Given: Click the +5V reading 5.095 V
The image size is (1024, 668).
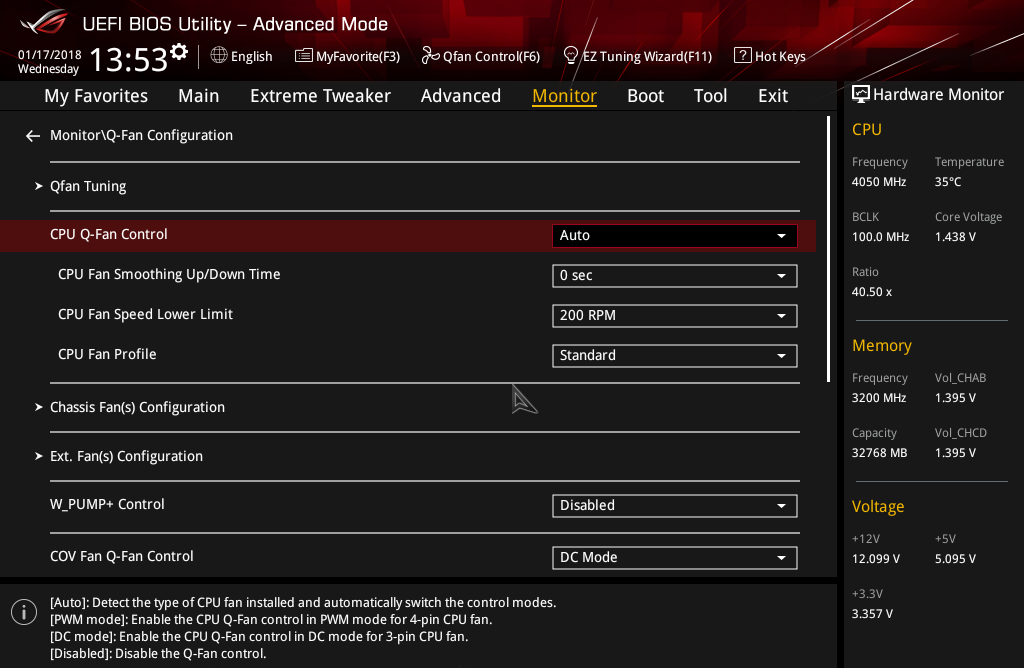Looking at the screenshot, I should coord(955,558).
